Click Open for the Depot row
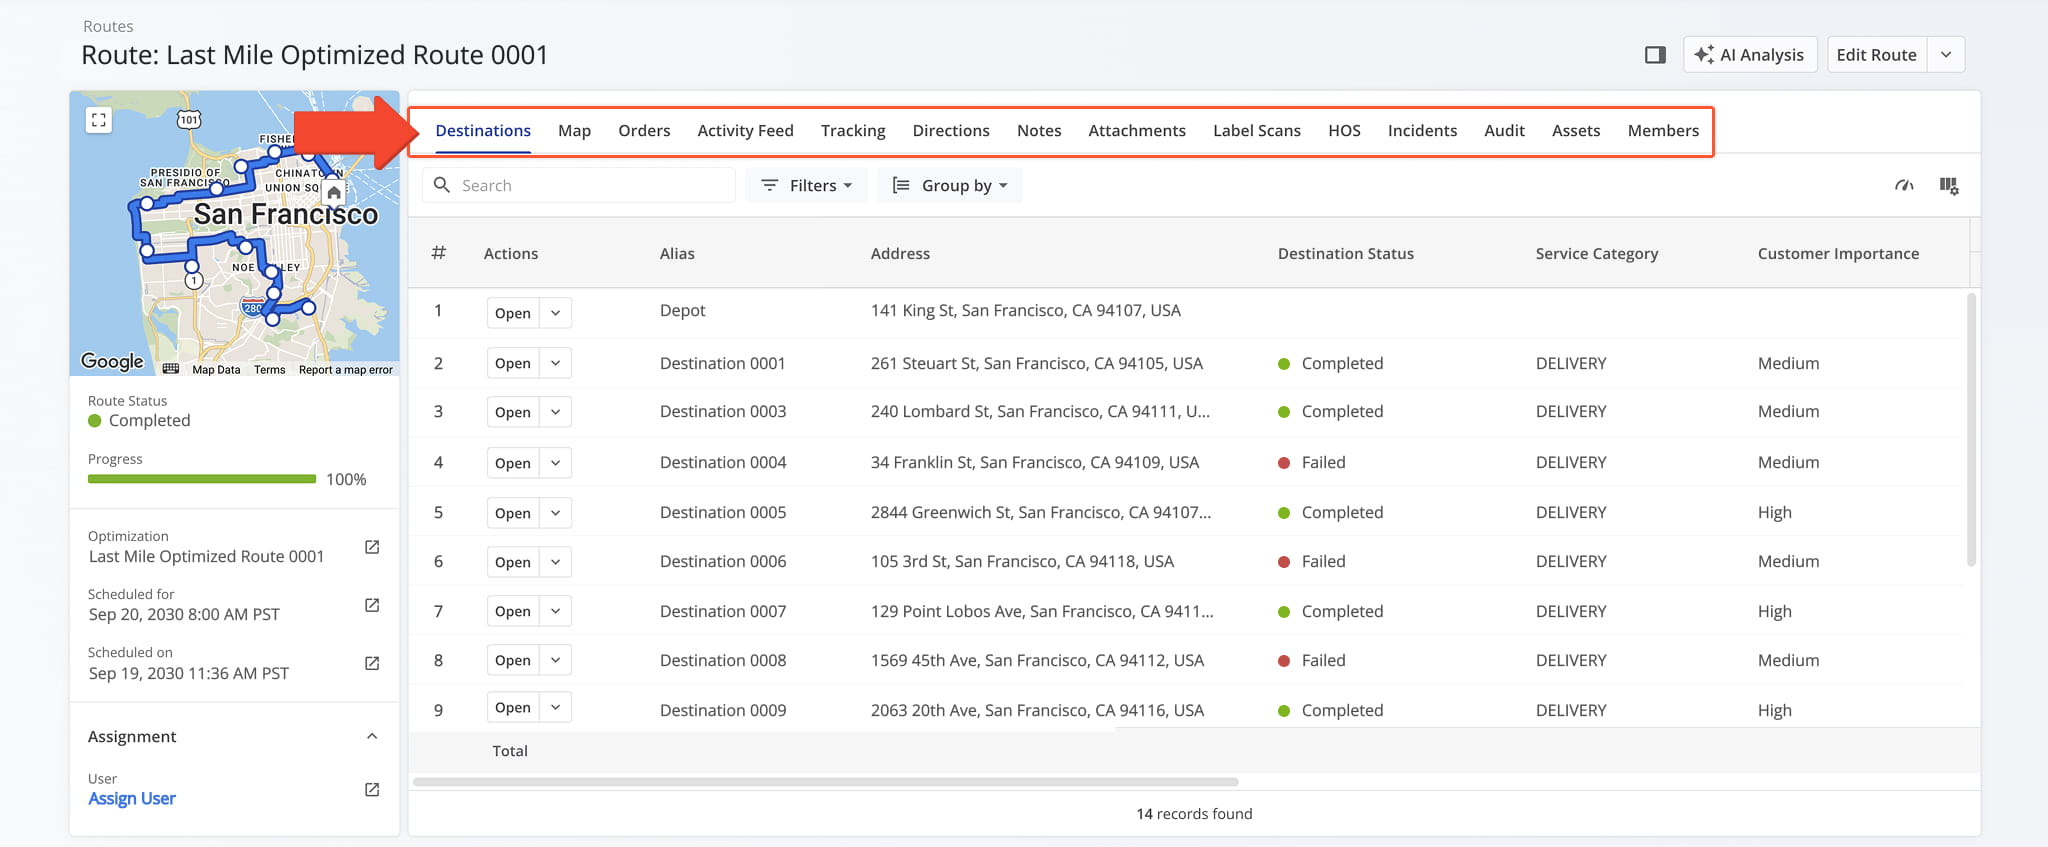2048x847 pixels. pyautogui.click(x=513, y=313)
